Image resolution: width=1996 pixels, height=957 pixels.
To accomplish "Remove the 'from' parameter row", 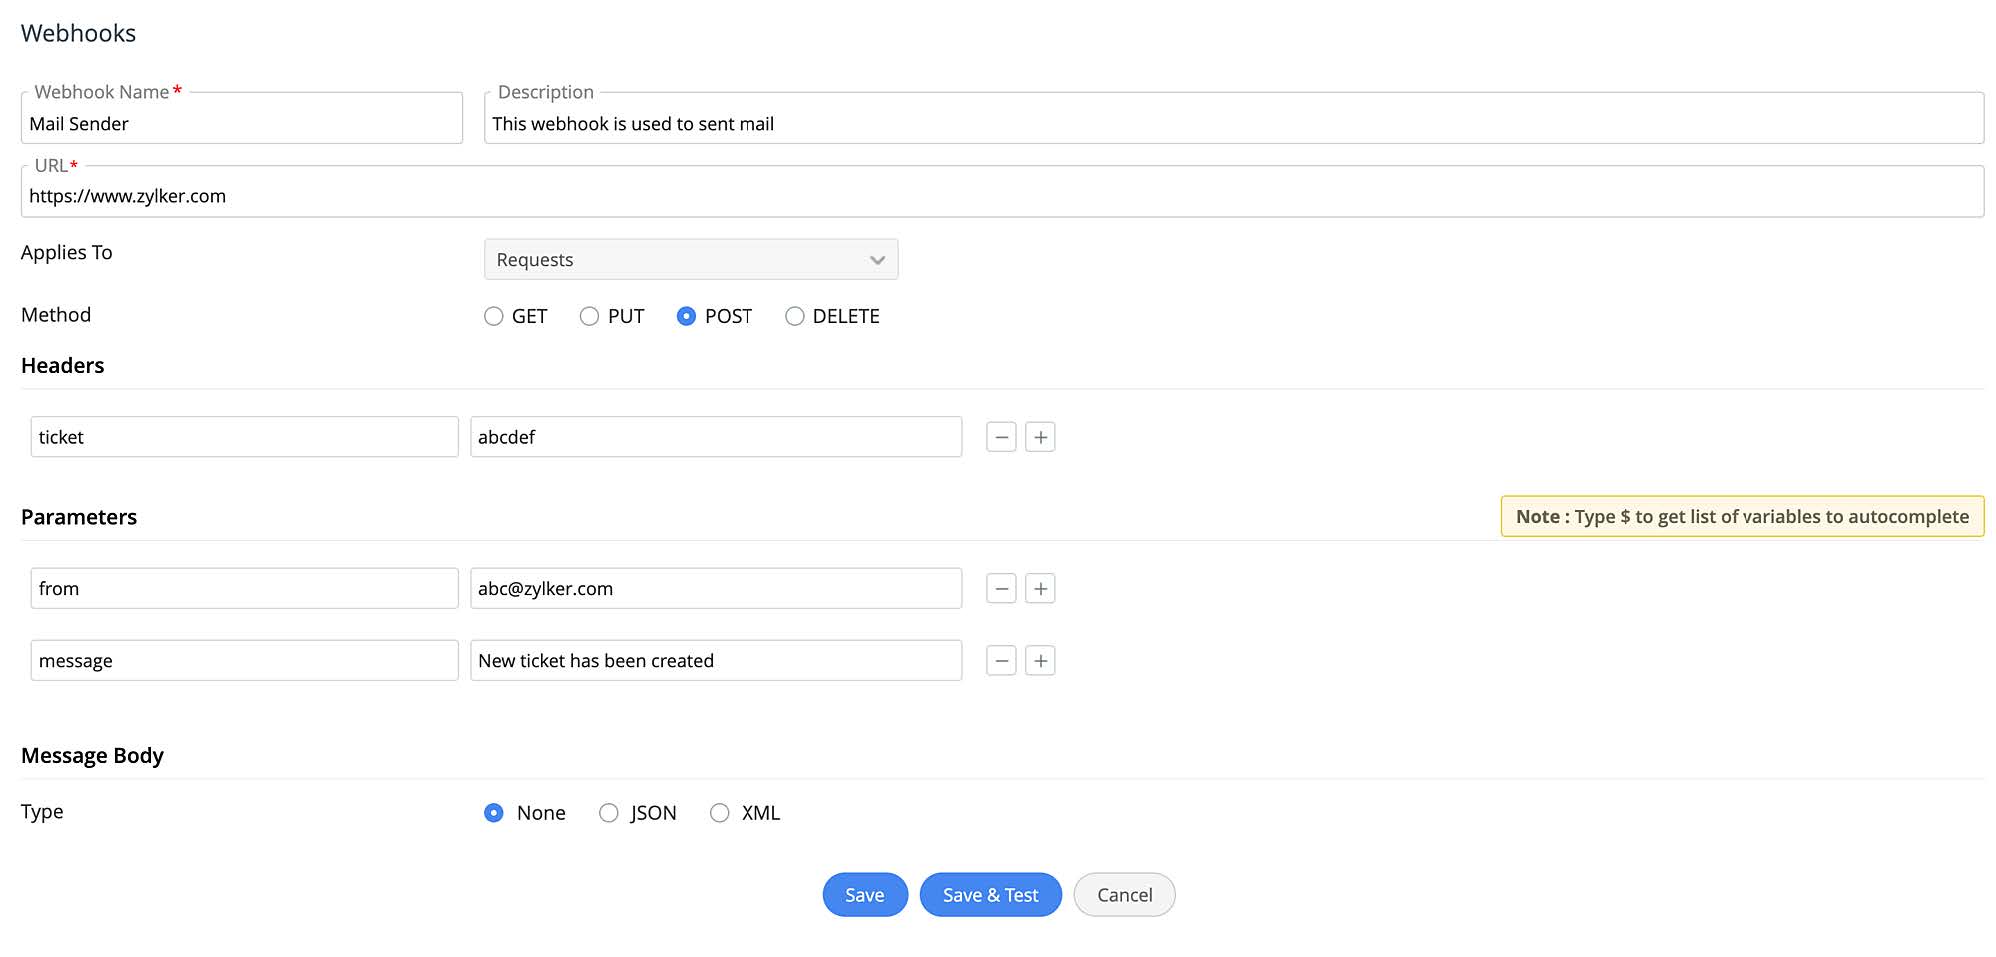I will tap(1001, 589).
